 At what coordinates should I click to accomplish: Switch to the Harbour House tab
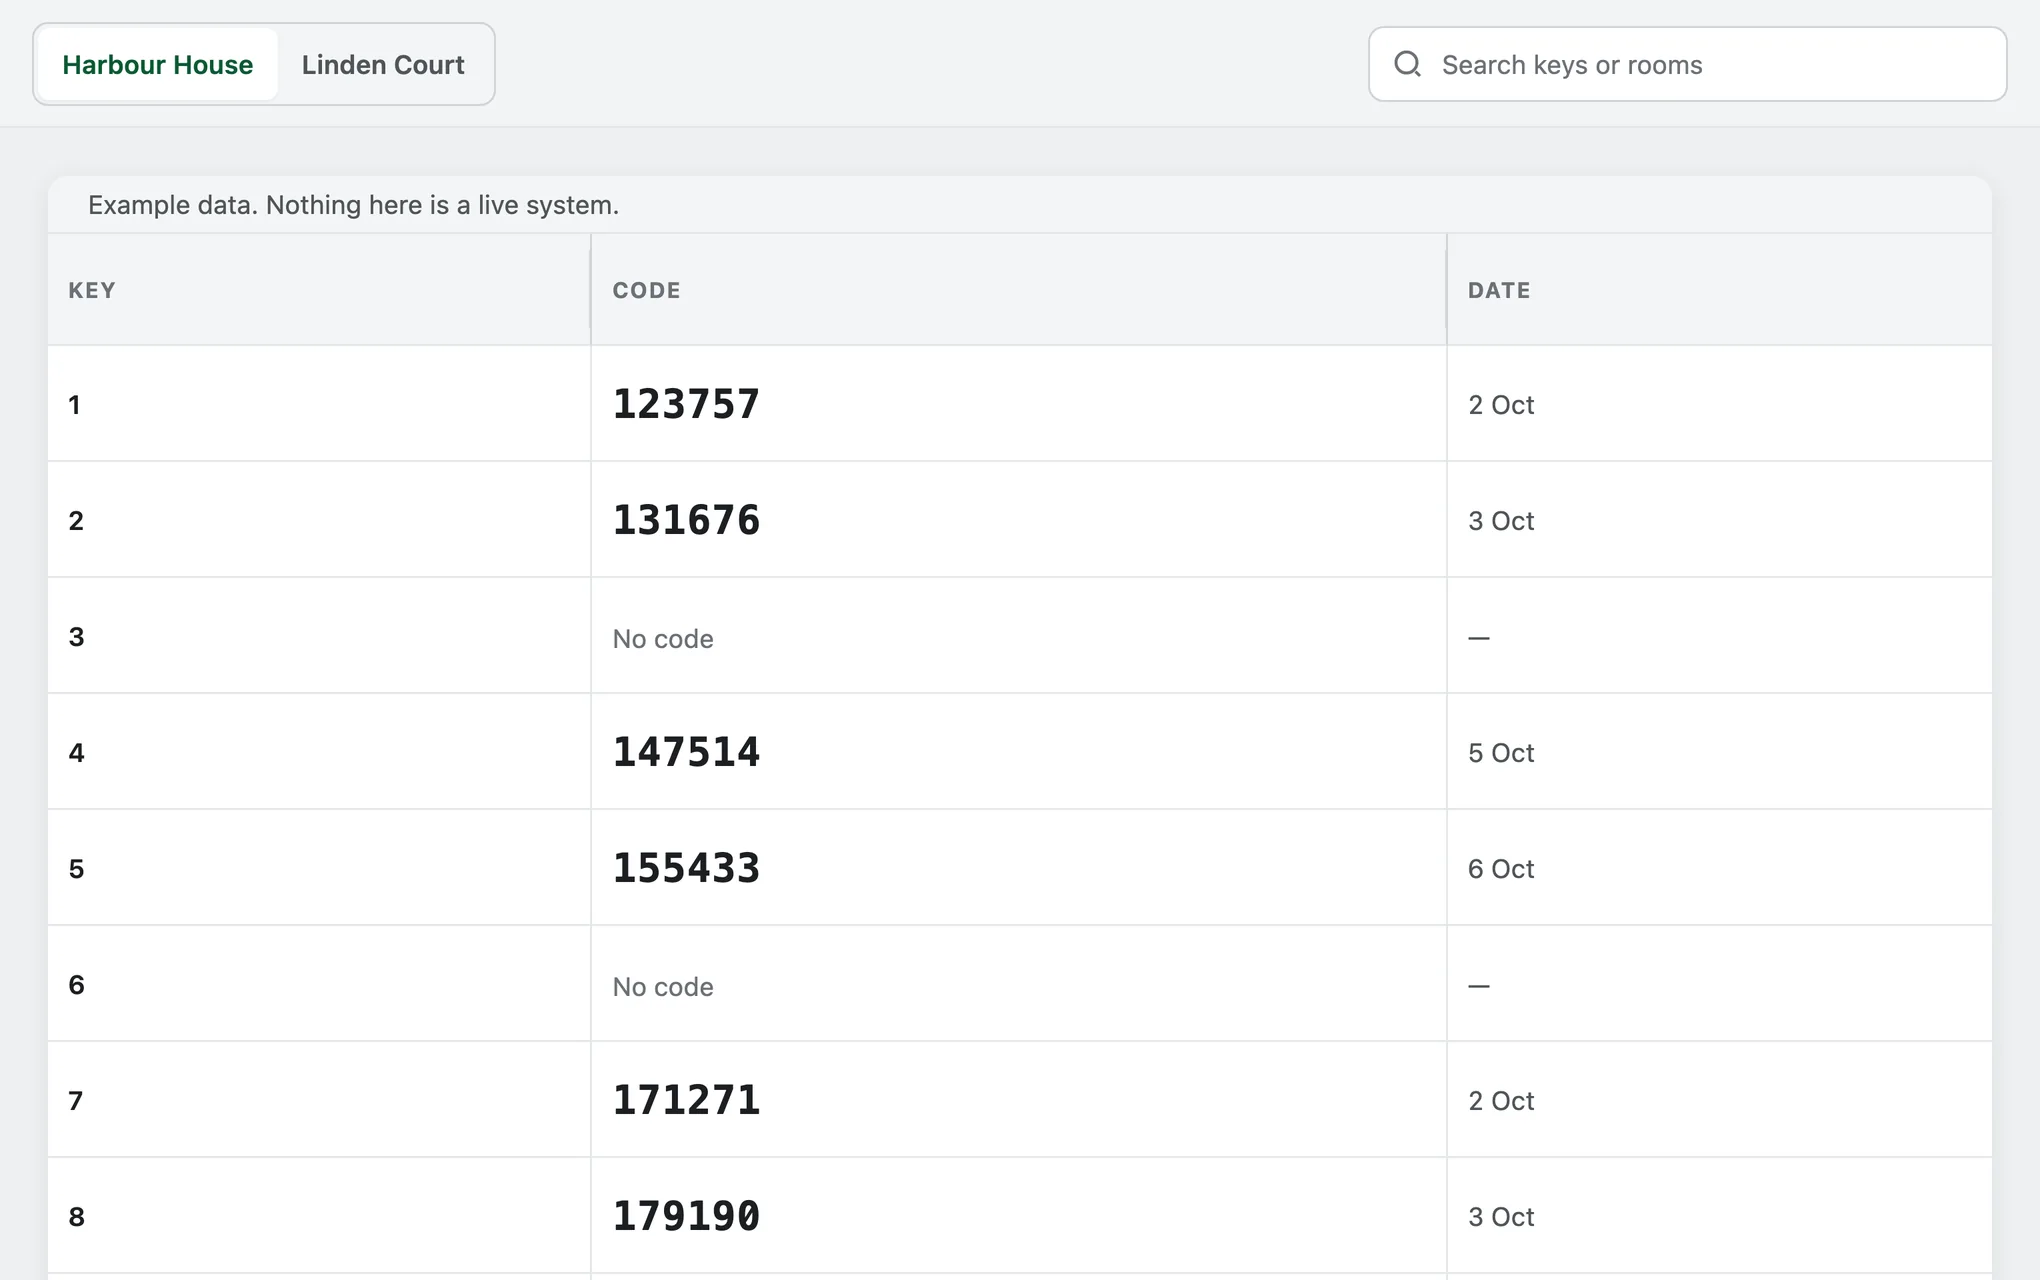click(157, 65)
